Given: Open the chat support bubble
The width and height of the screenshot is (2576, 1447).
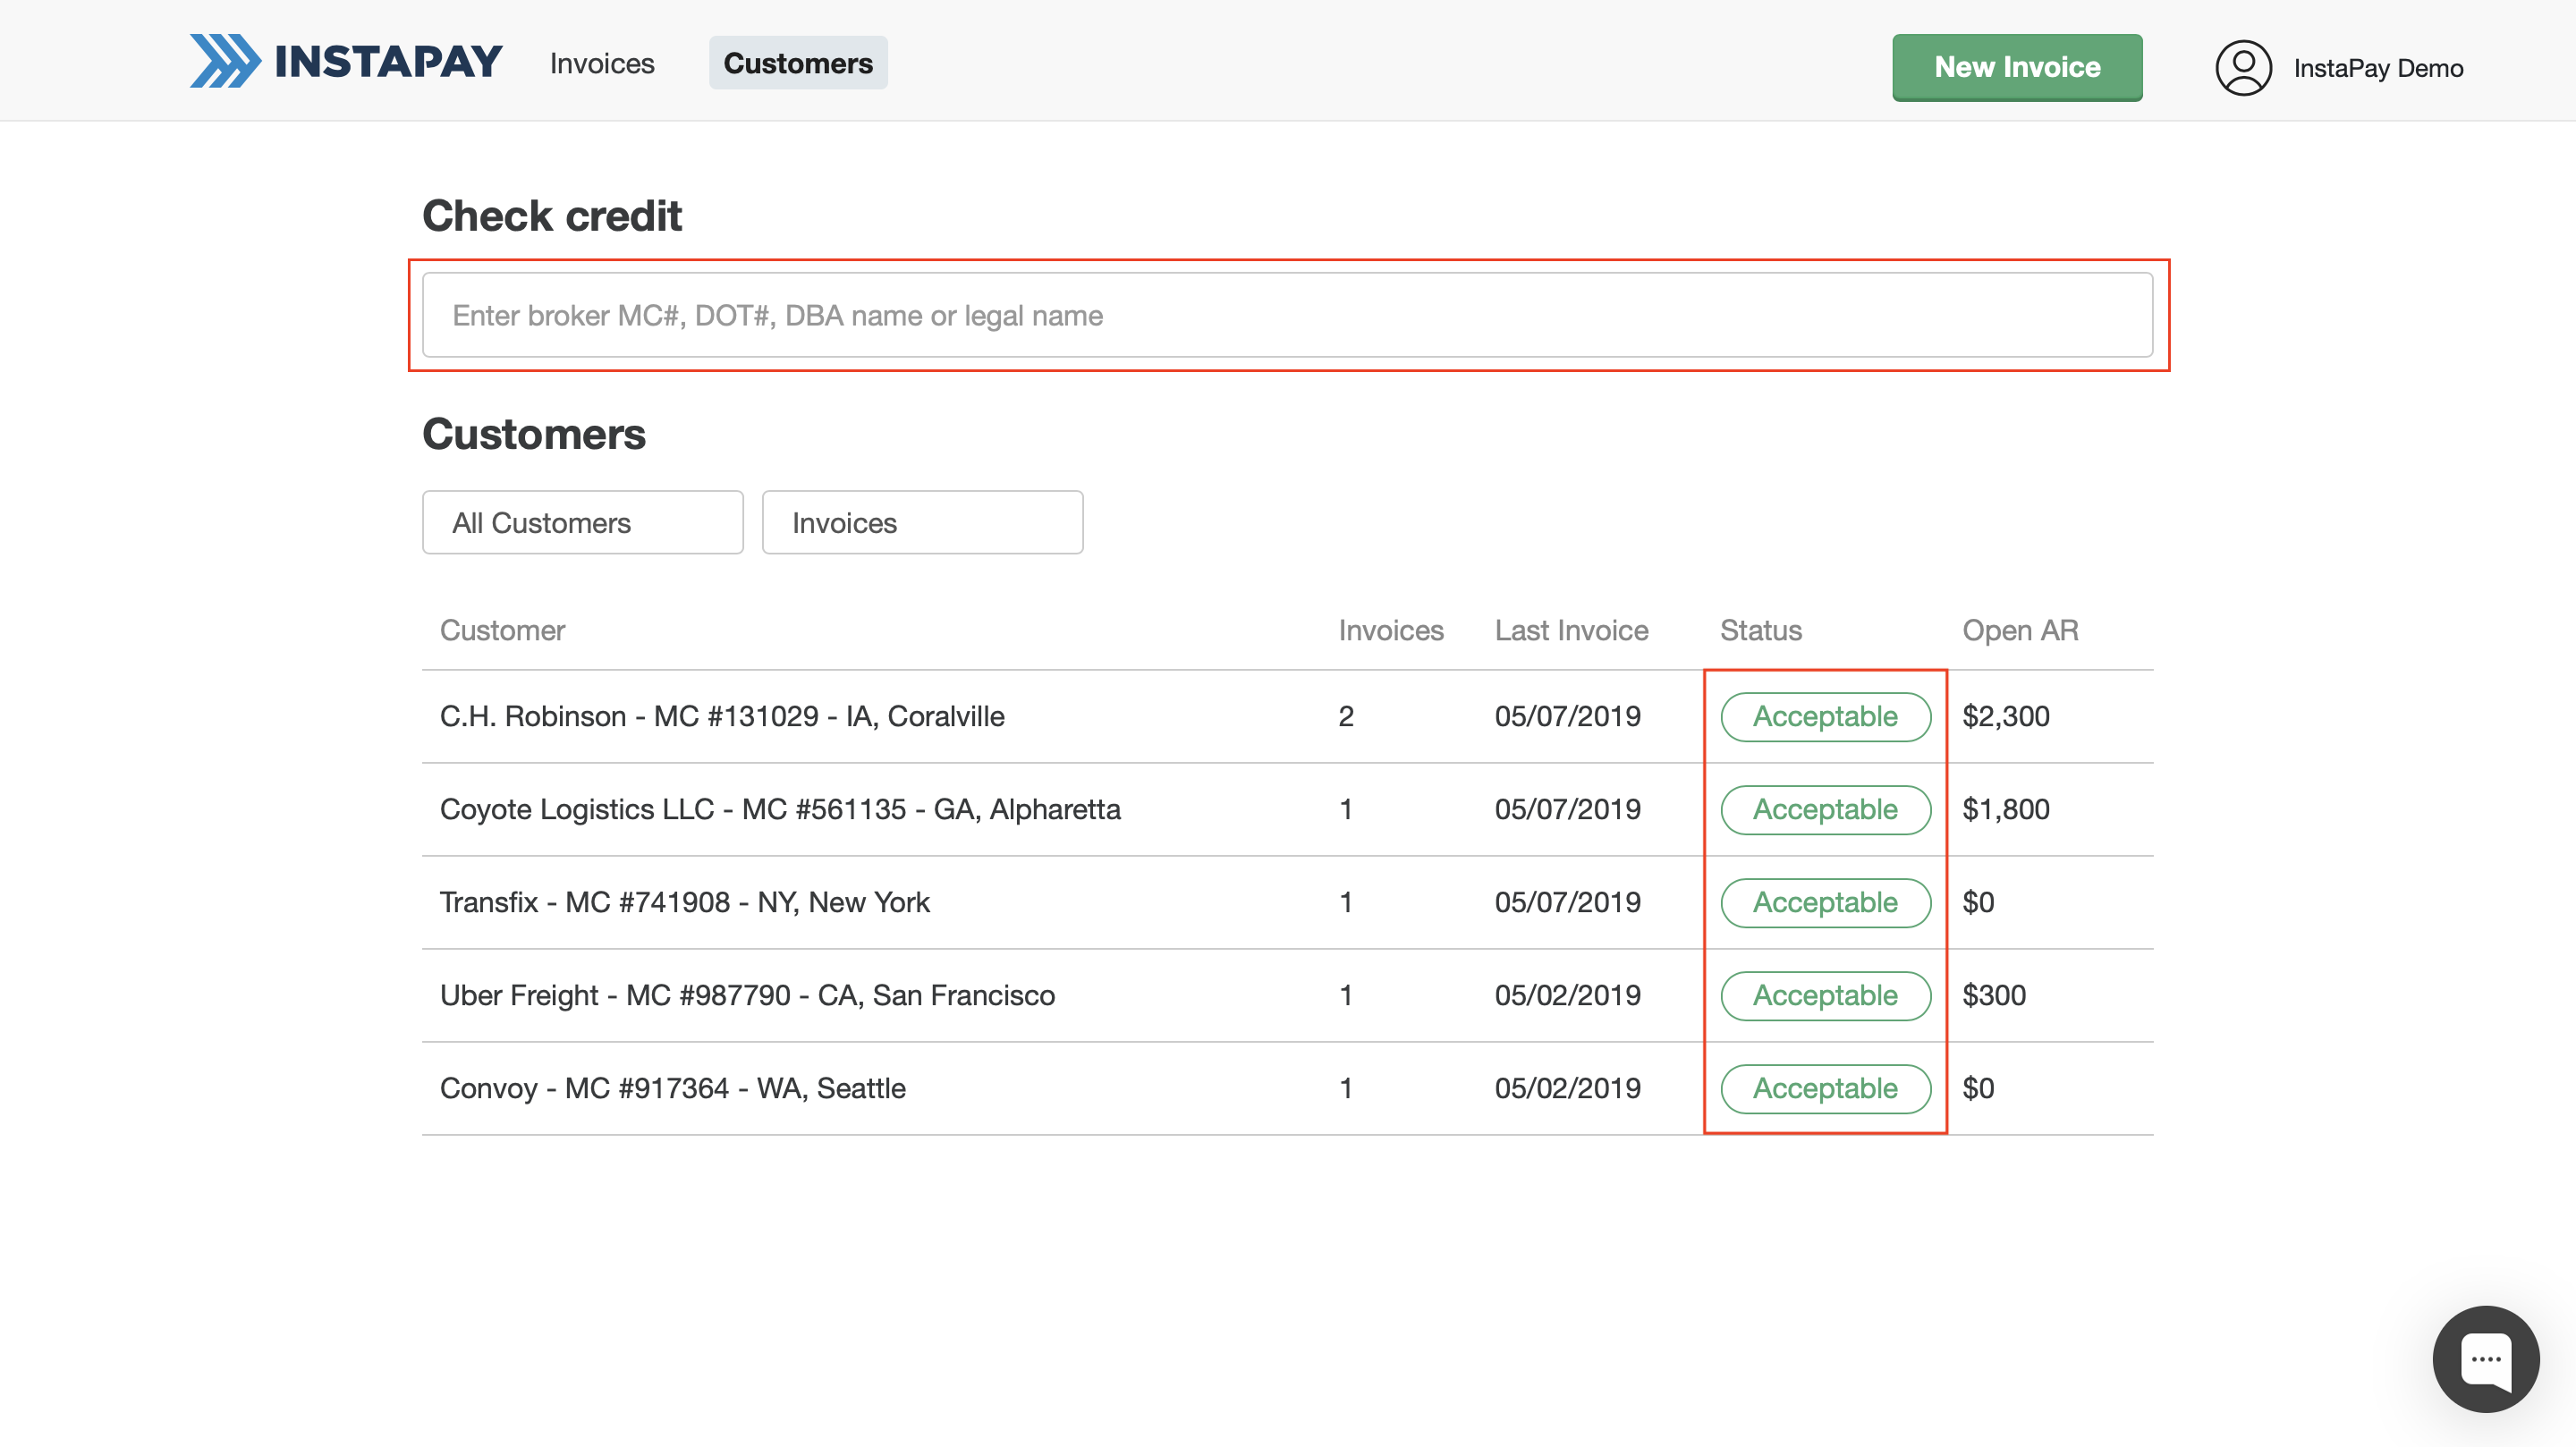Looking at the screenshot, I should pyautogui.click(x=2485, y=1358).
